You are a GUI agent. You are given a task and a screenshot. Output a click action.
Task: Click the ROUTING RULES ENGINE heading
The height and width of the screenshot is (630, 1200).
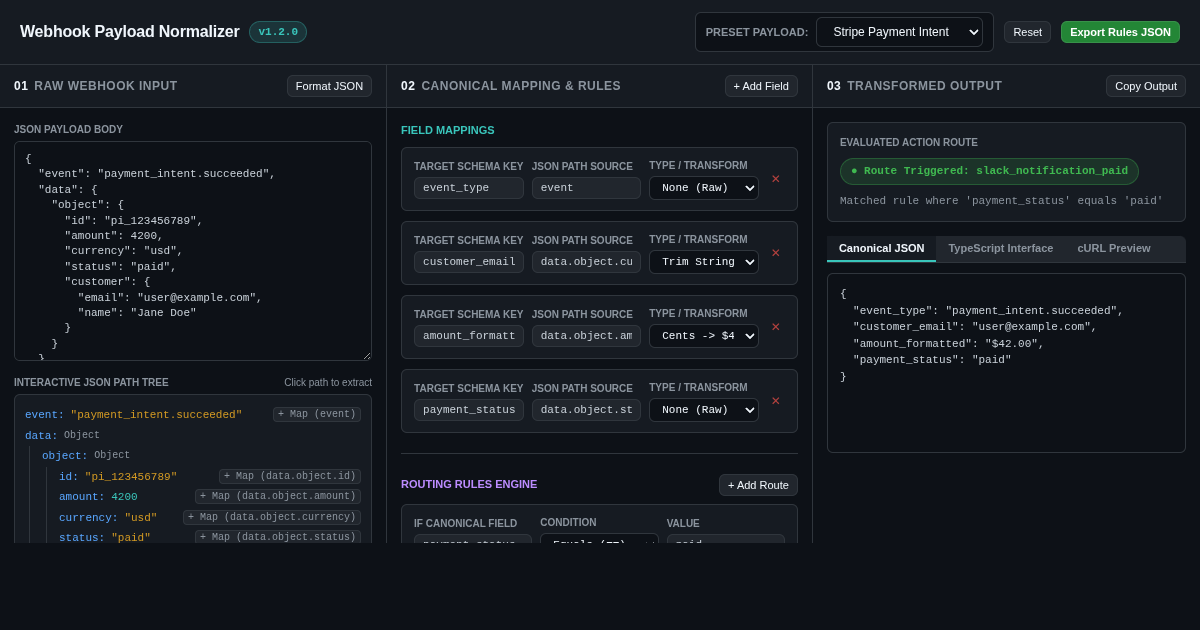pyautogui.click(x=469, y=484)
